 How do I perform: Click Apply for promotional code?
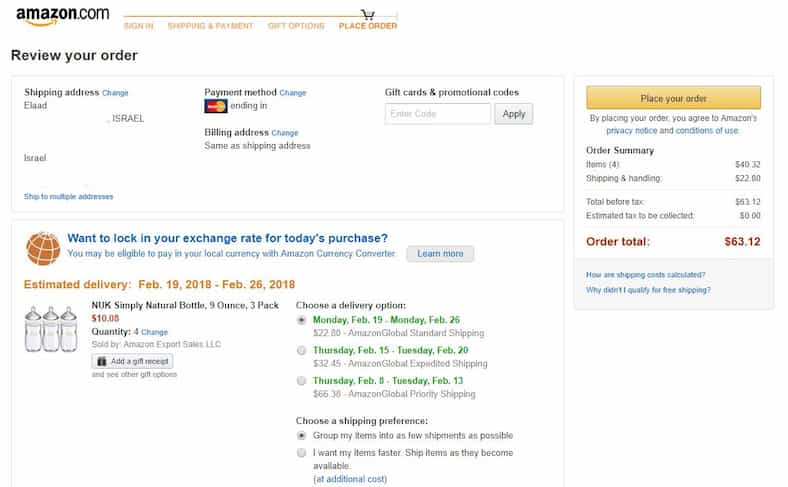pos(513,114)
